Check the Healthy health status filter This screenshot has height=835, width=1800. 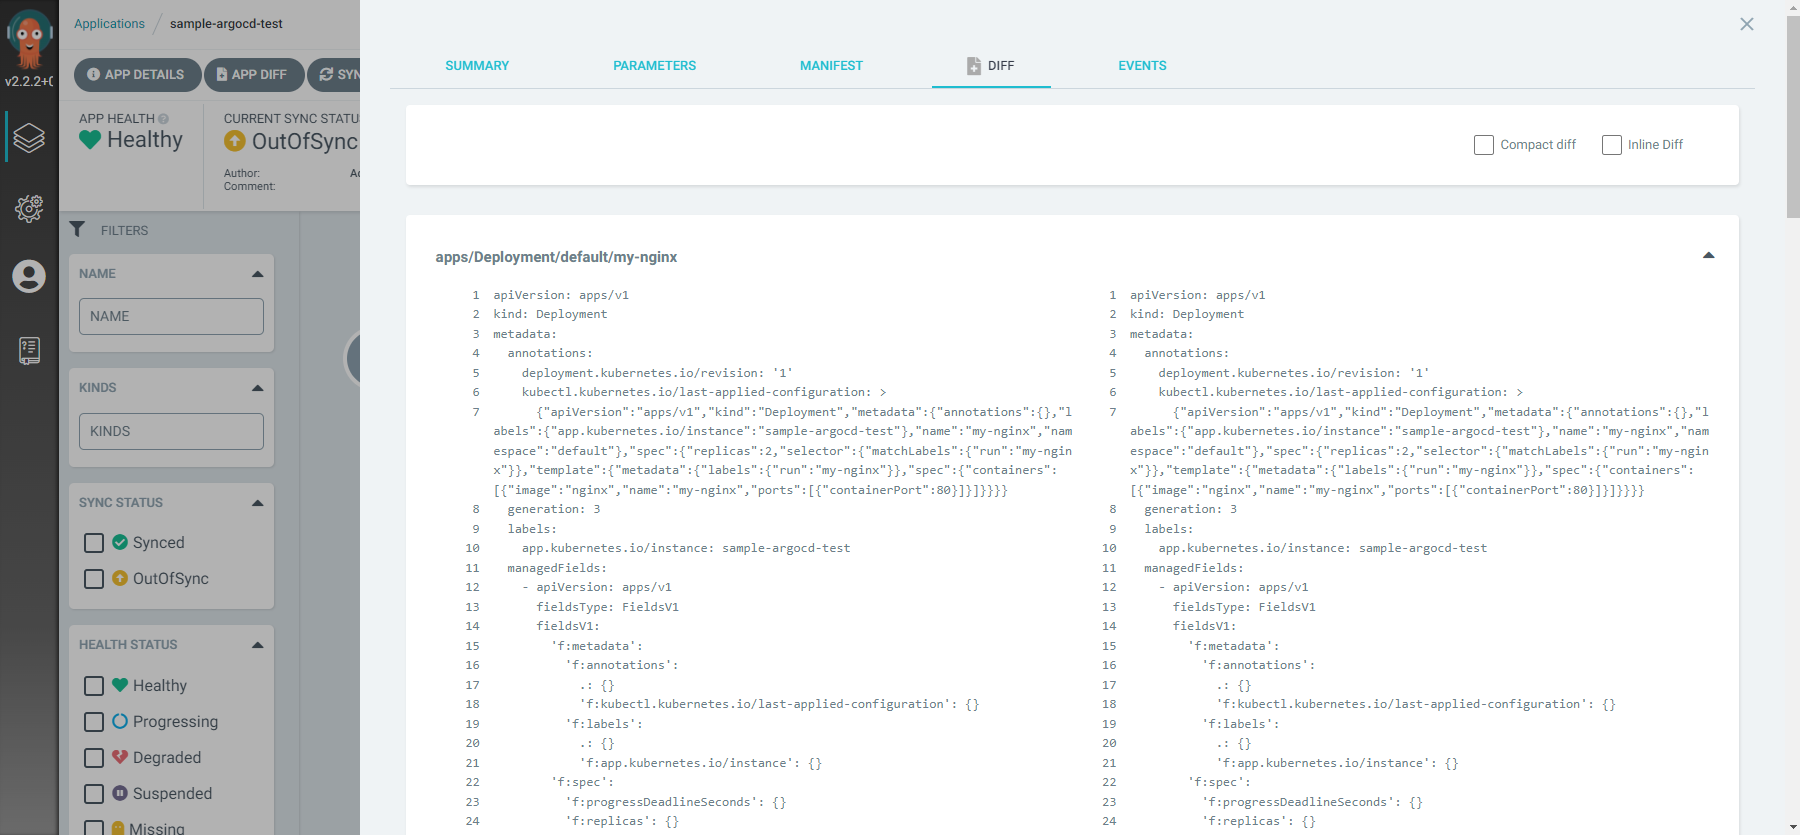94,686
